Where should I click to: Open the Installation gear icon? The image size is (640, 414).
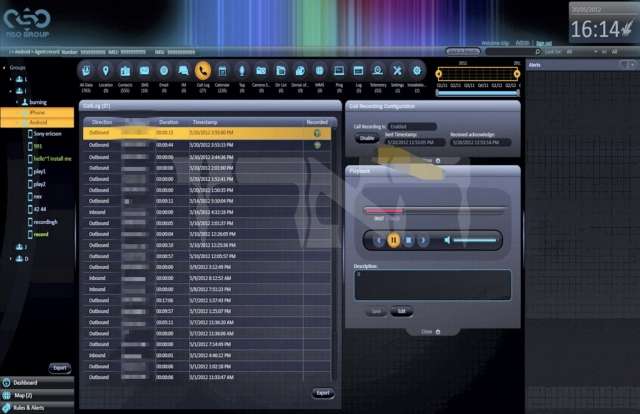416,71
